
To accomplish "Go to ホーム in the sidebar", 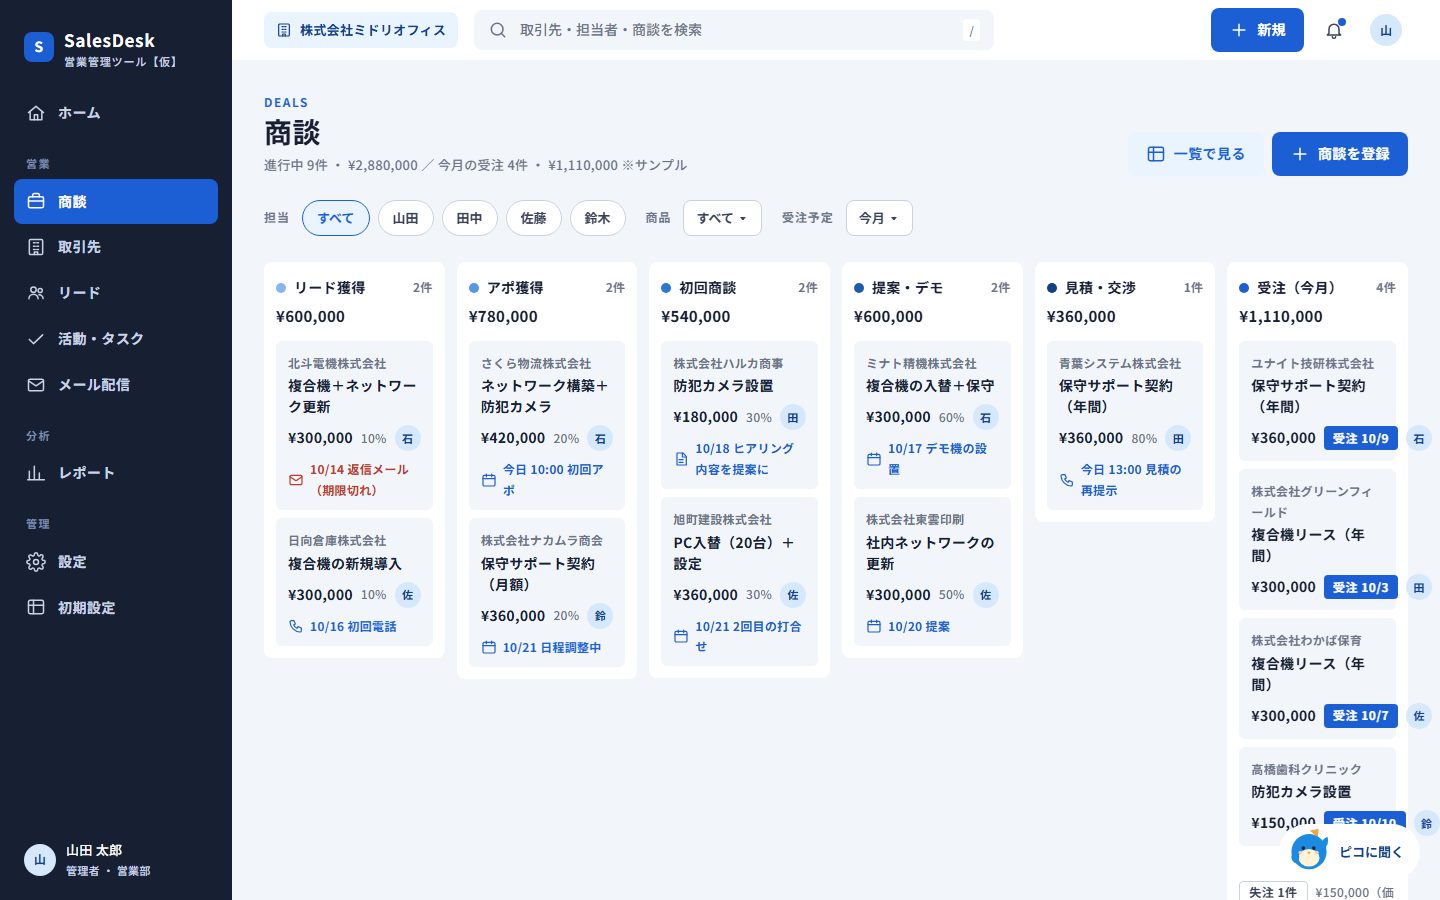I will click(x=116, y=113).
